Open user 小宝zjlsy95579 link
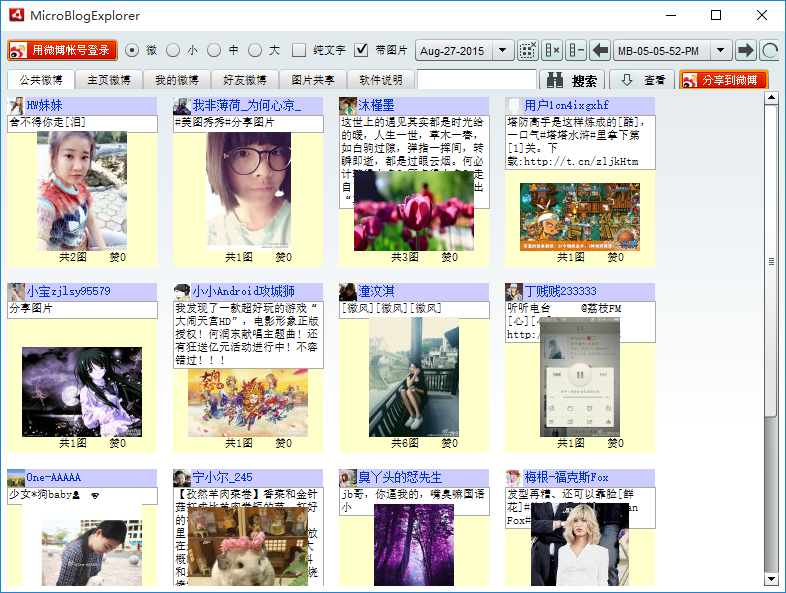 click(x=68, y=291)
